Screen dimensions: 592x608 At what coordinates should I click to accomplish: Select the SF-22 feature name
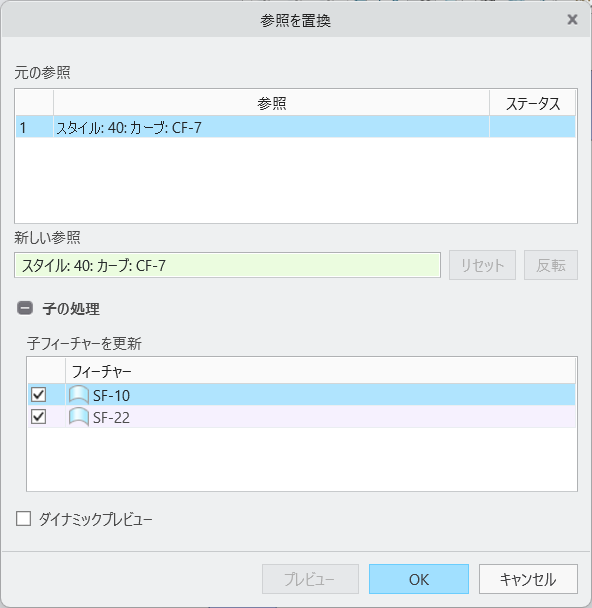pos(111,418)
